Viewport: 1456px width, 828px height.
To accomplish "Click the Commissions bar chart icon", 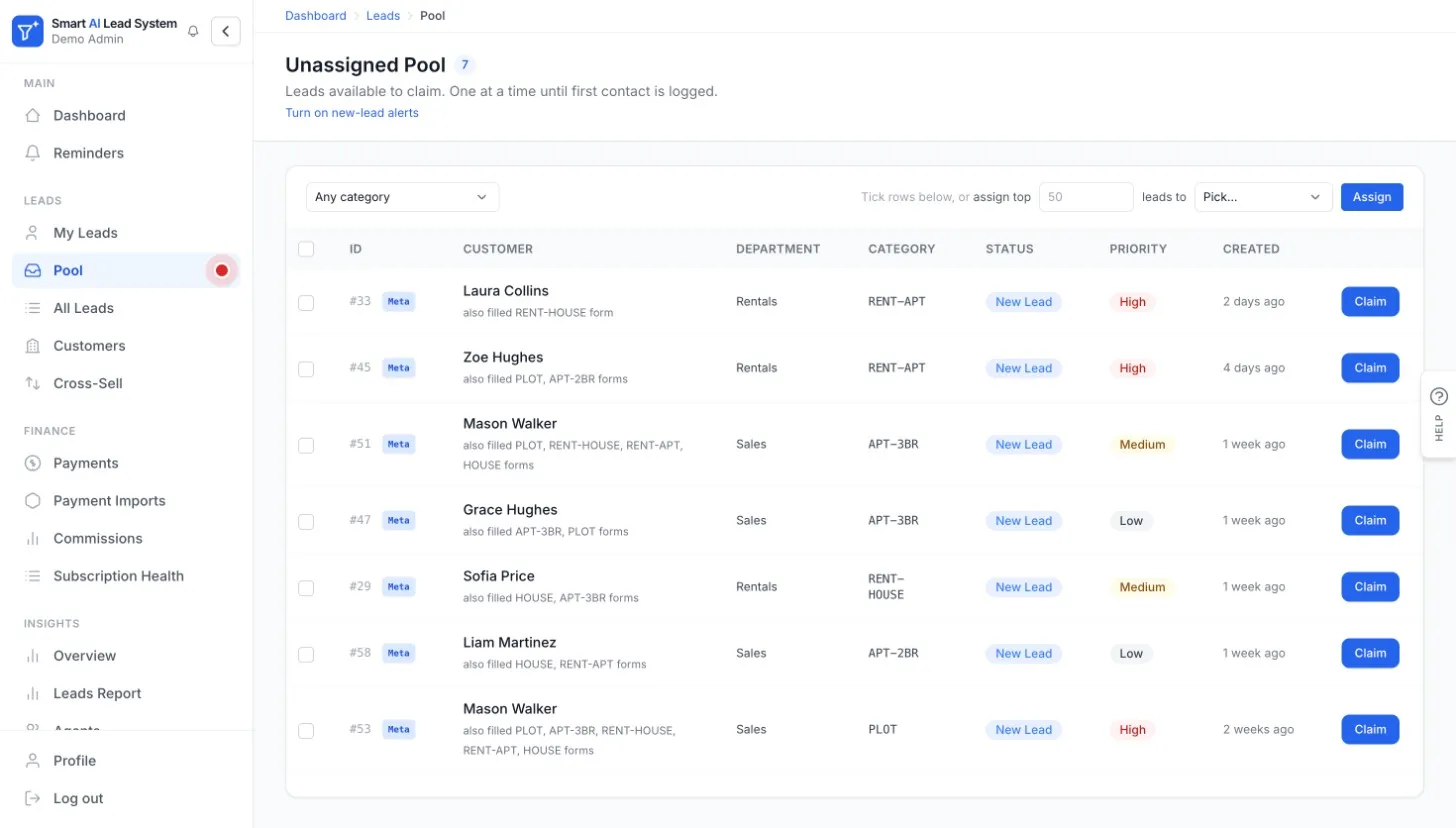I will [33, 538].
